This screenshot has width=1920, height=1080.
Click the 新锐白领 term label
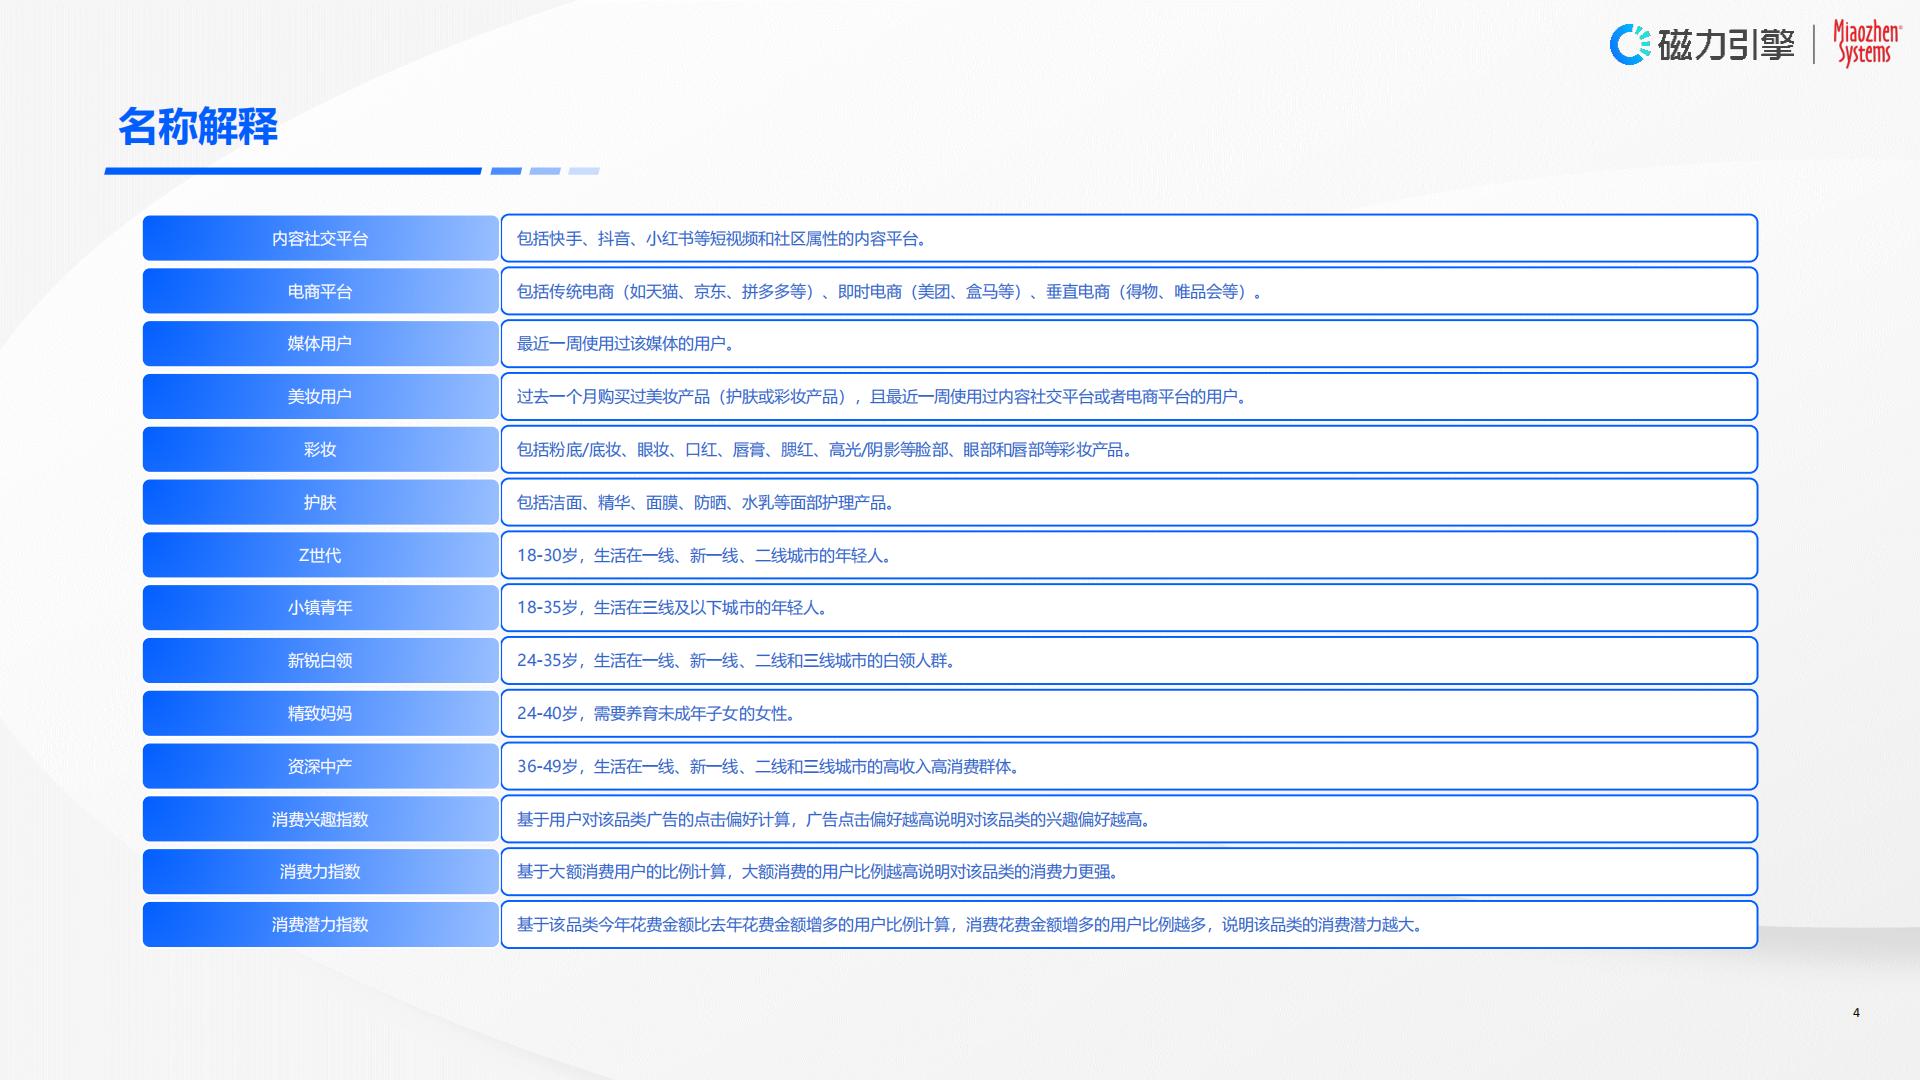[x=320, y=661]
